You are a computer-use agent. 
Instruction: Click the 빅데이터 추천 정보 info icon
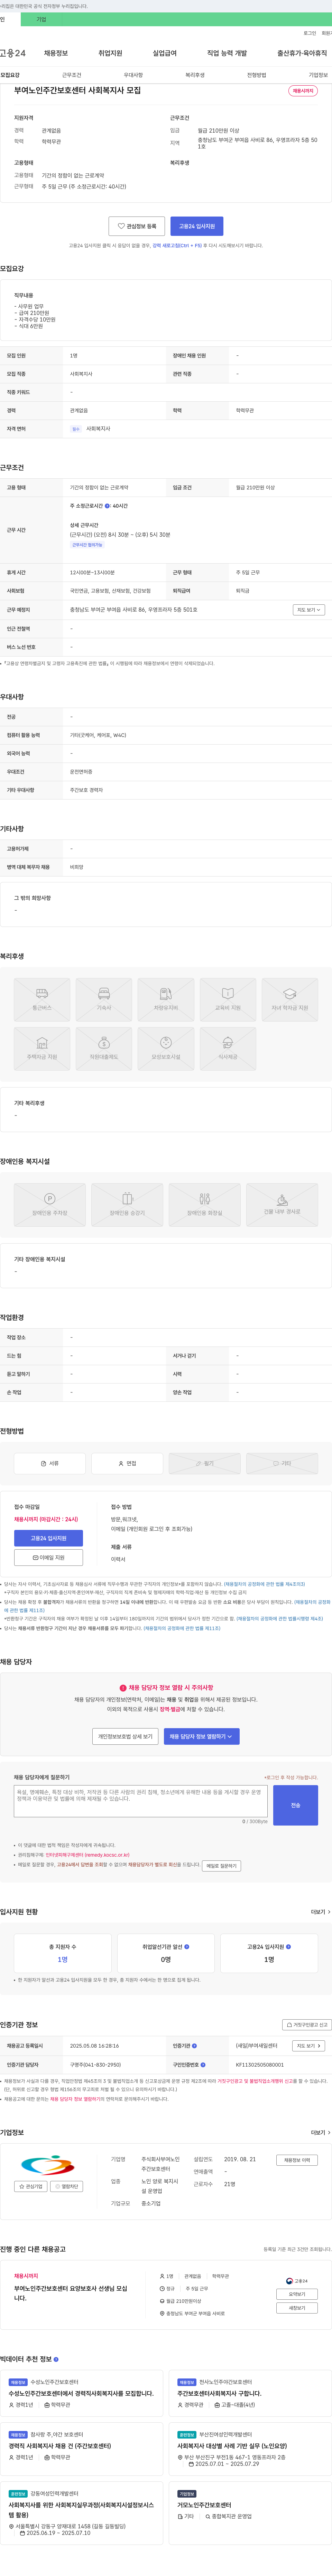56,2359
